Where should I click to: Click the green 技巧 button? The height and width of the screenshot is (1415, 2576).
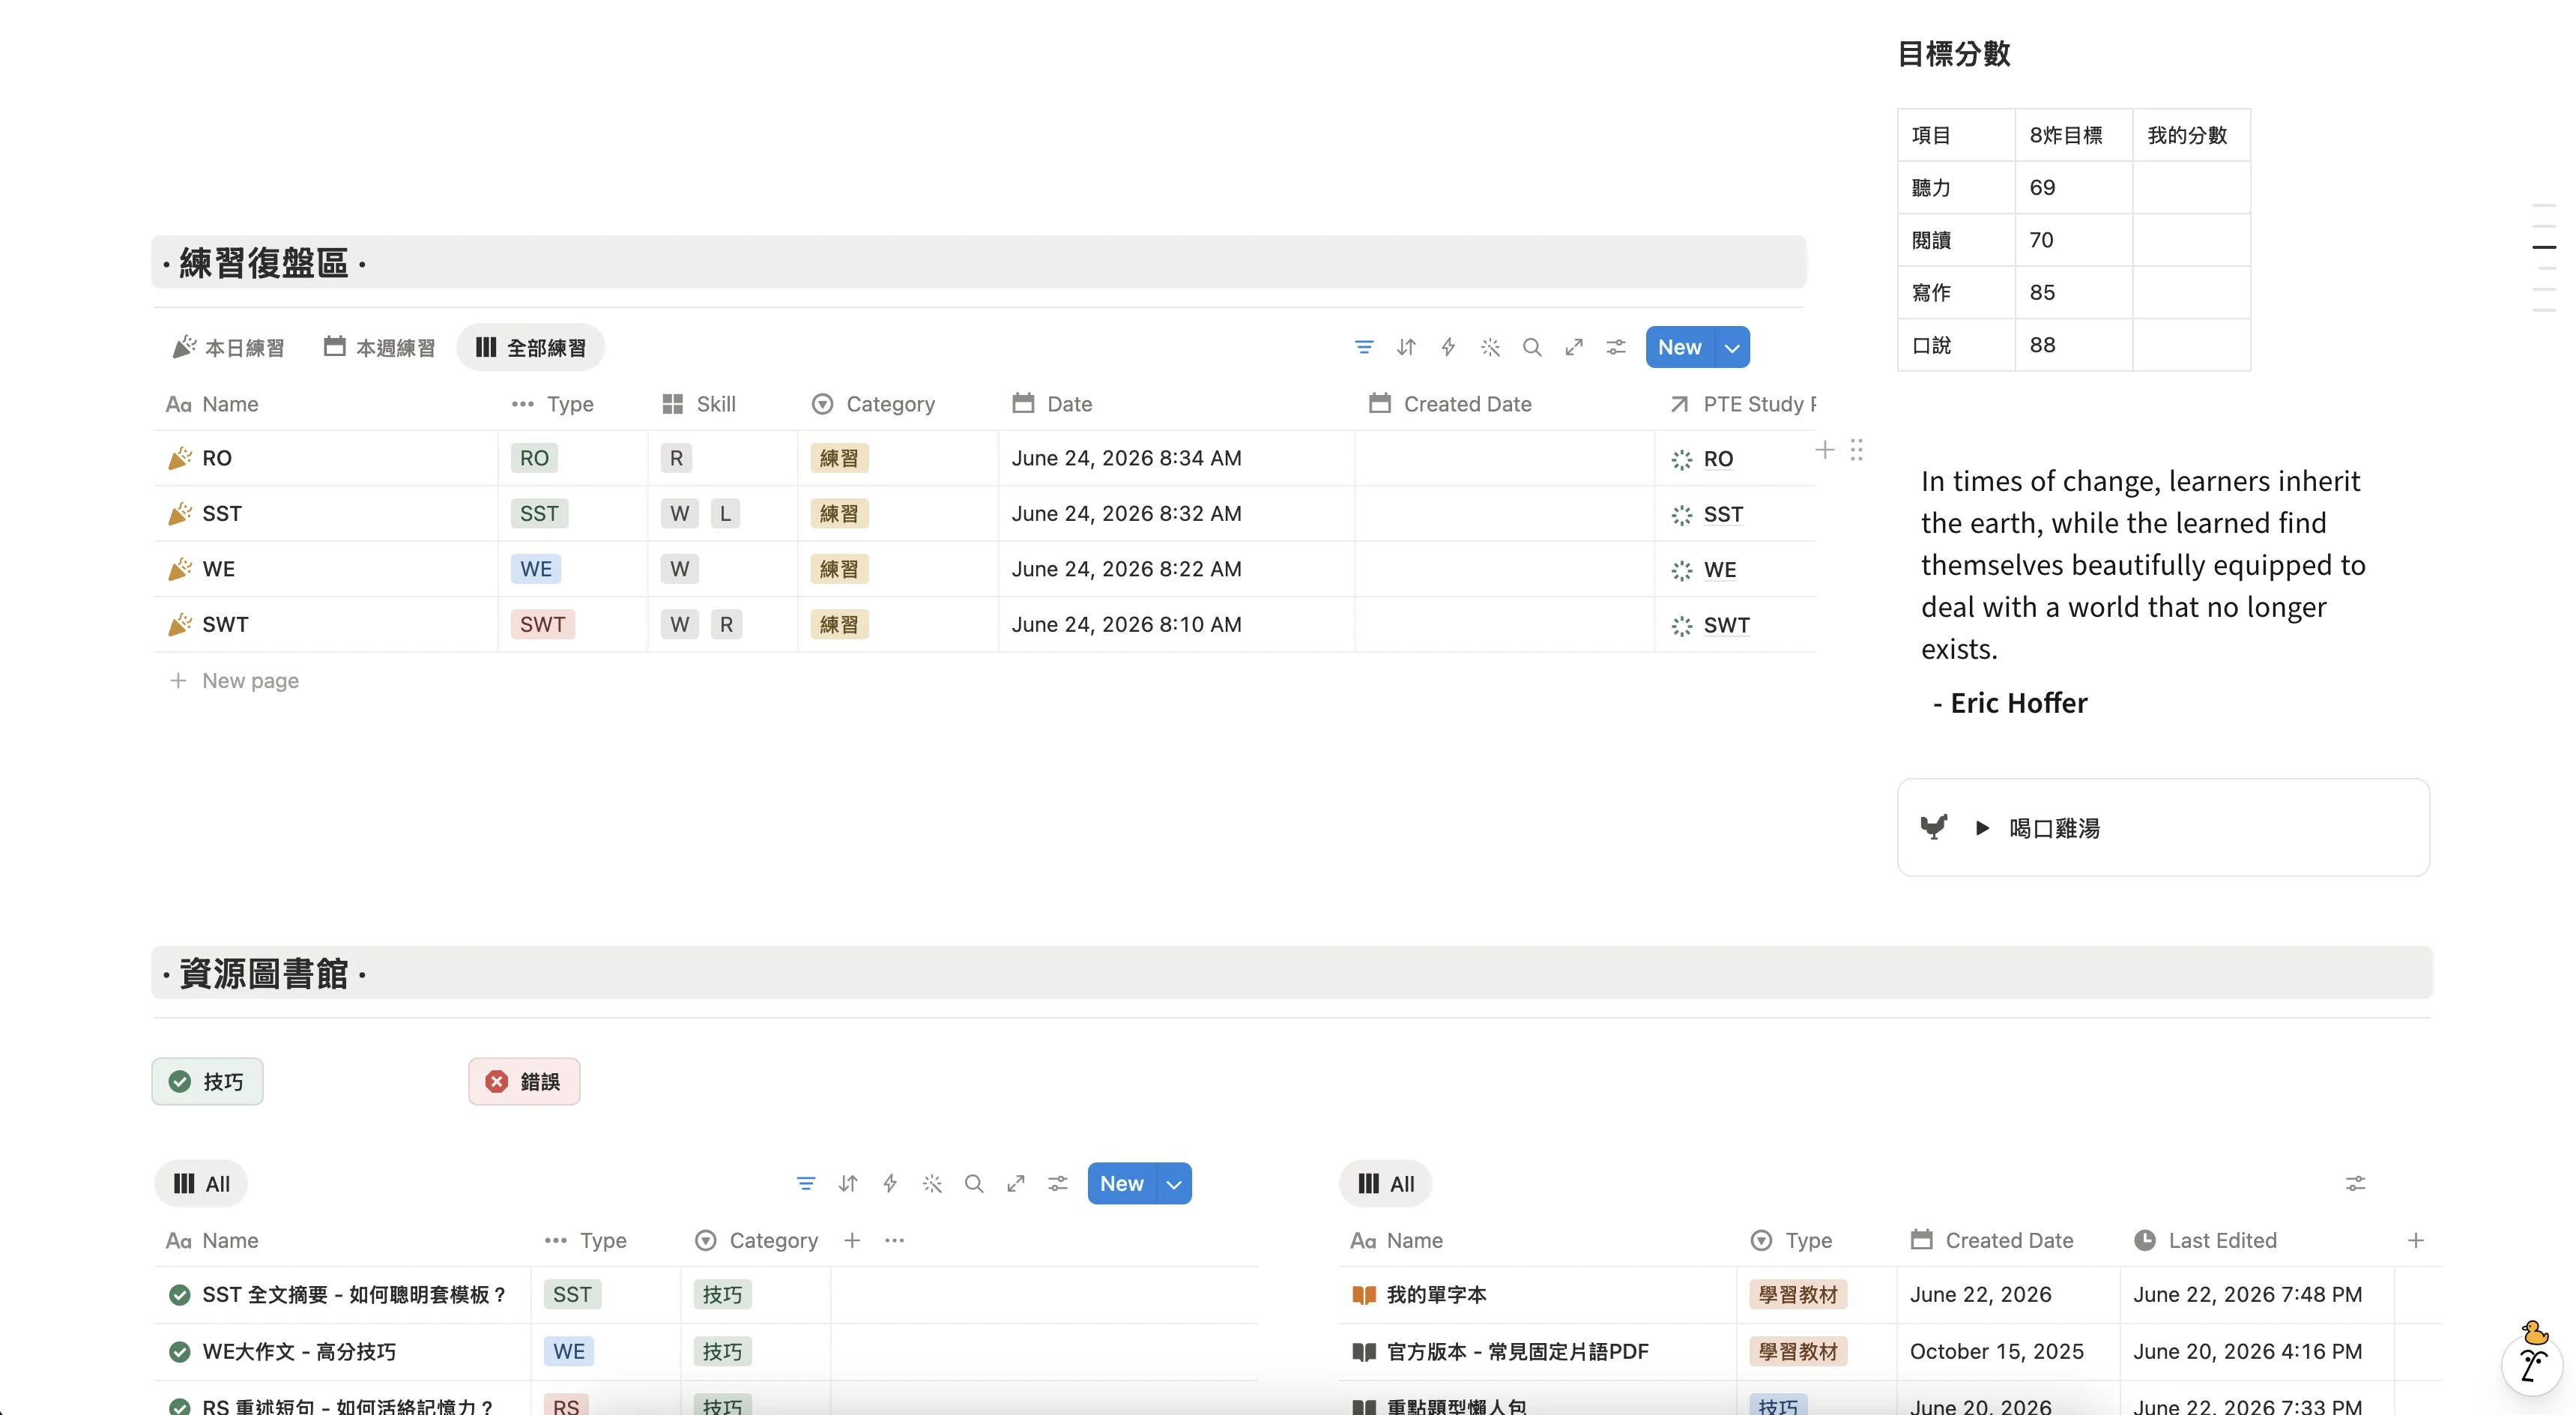point(207,1081)
